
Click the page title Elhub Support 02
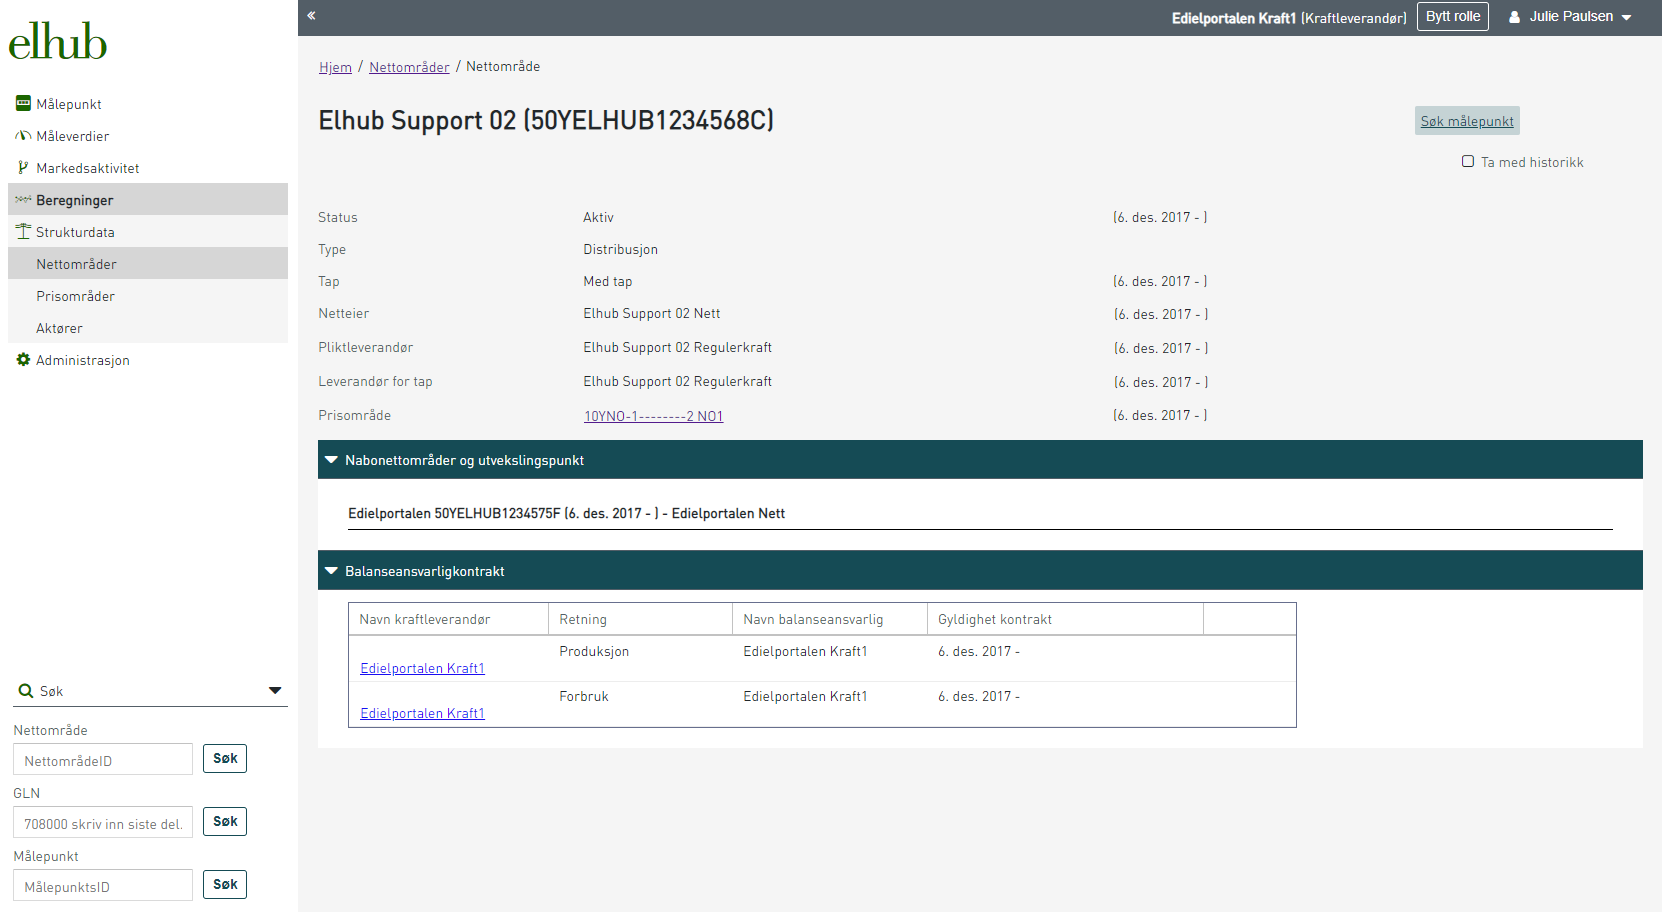click(x=546, y=120)
